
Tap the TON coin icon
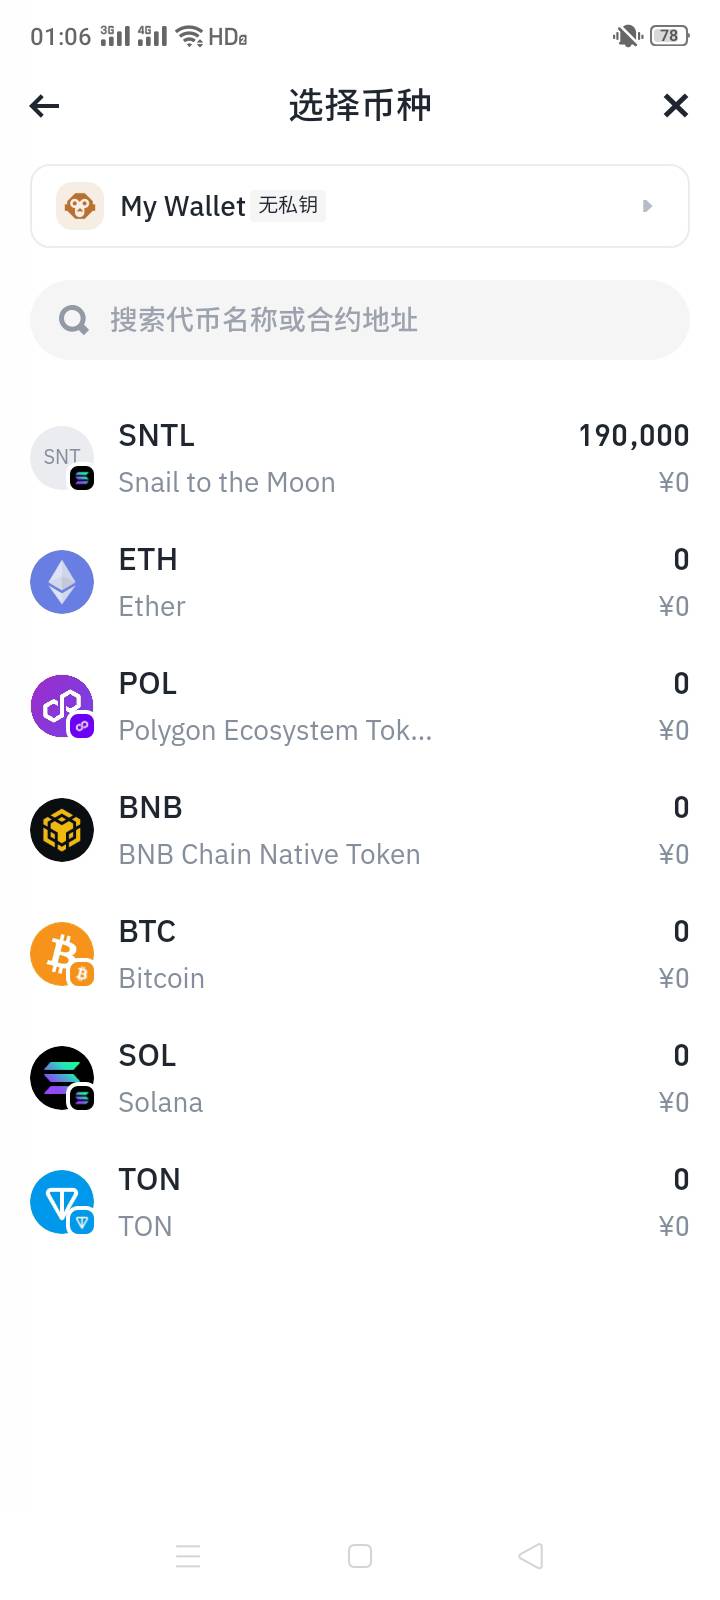click(x=62, y=1202)
